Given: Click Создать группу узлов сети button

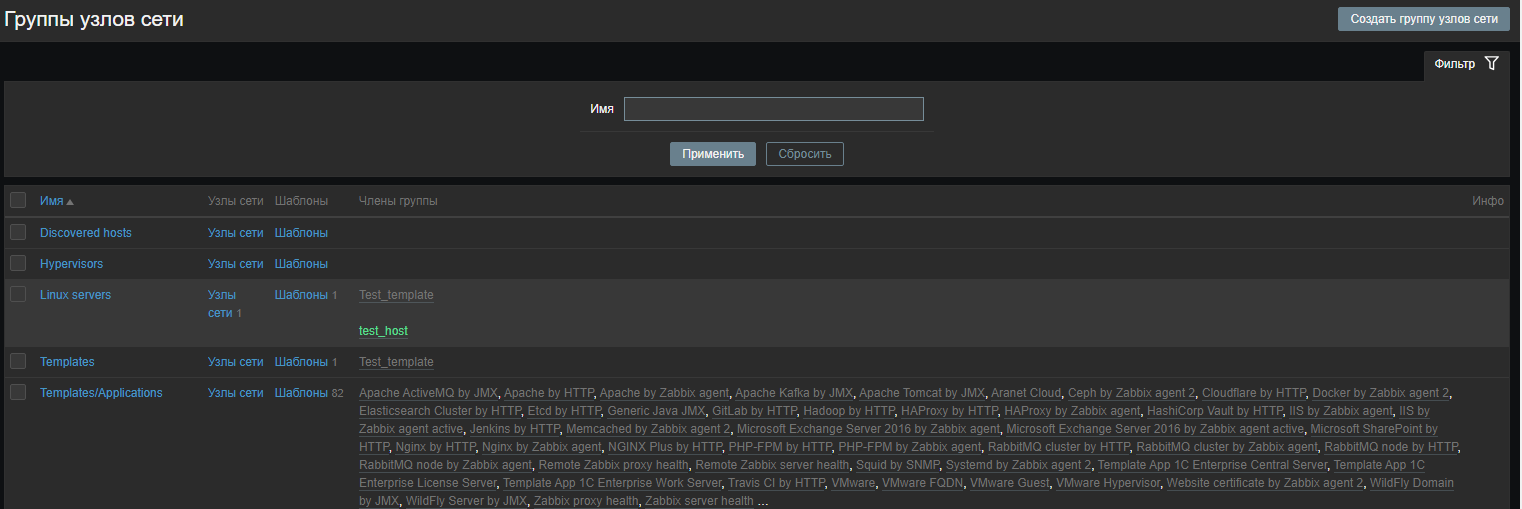Looking at the screenshot, I should pos(1423,19).
